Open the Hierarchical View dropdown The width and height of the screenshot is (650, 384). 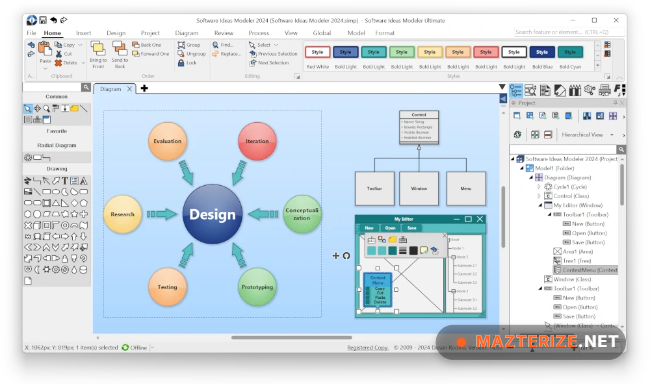tap(612, 135)
